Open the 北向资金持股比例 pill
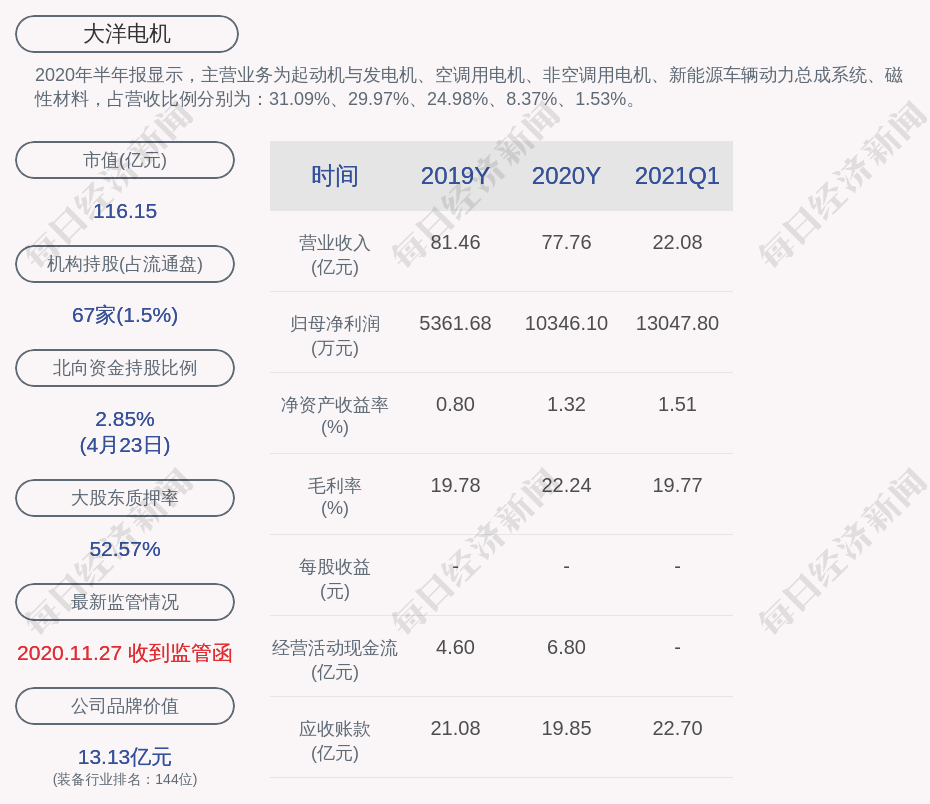Screen dimensions: 930x804 point(125,368)
